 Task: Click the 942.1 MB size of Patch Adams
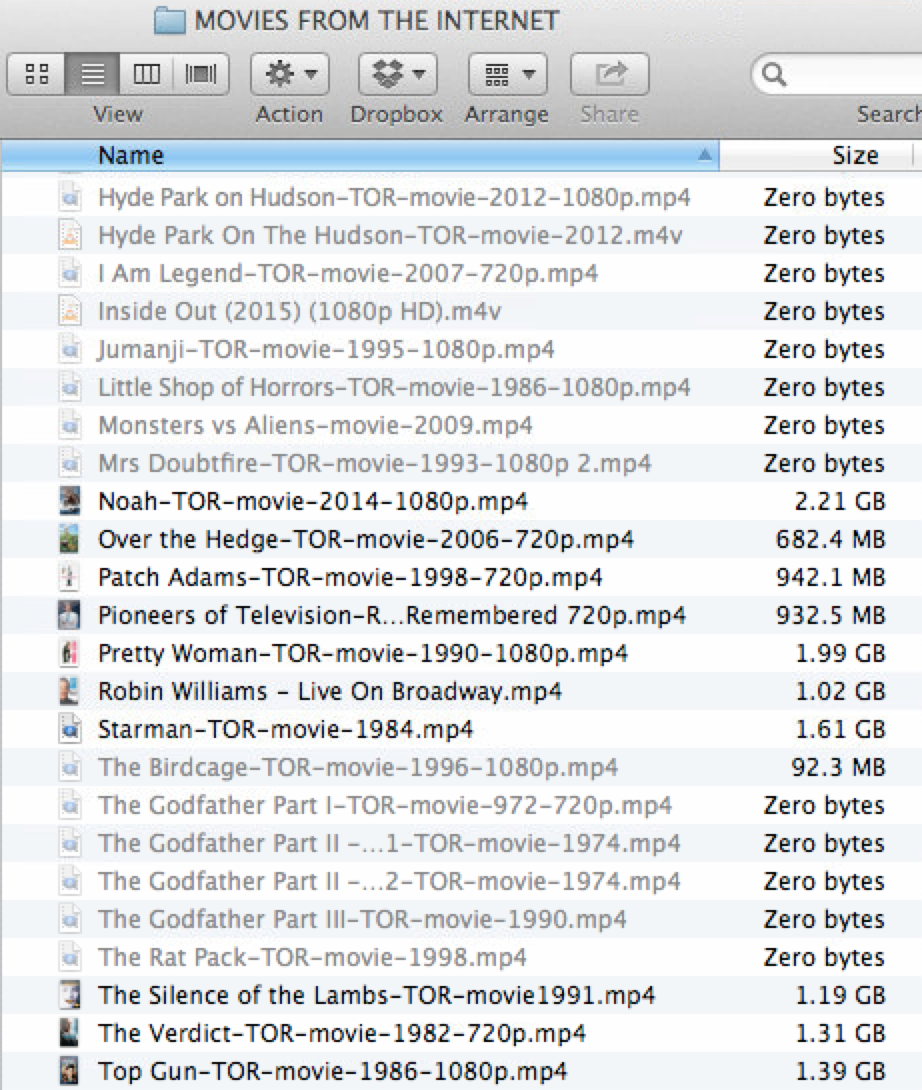[x=830, y=577]
